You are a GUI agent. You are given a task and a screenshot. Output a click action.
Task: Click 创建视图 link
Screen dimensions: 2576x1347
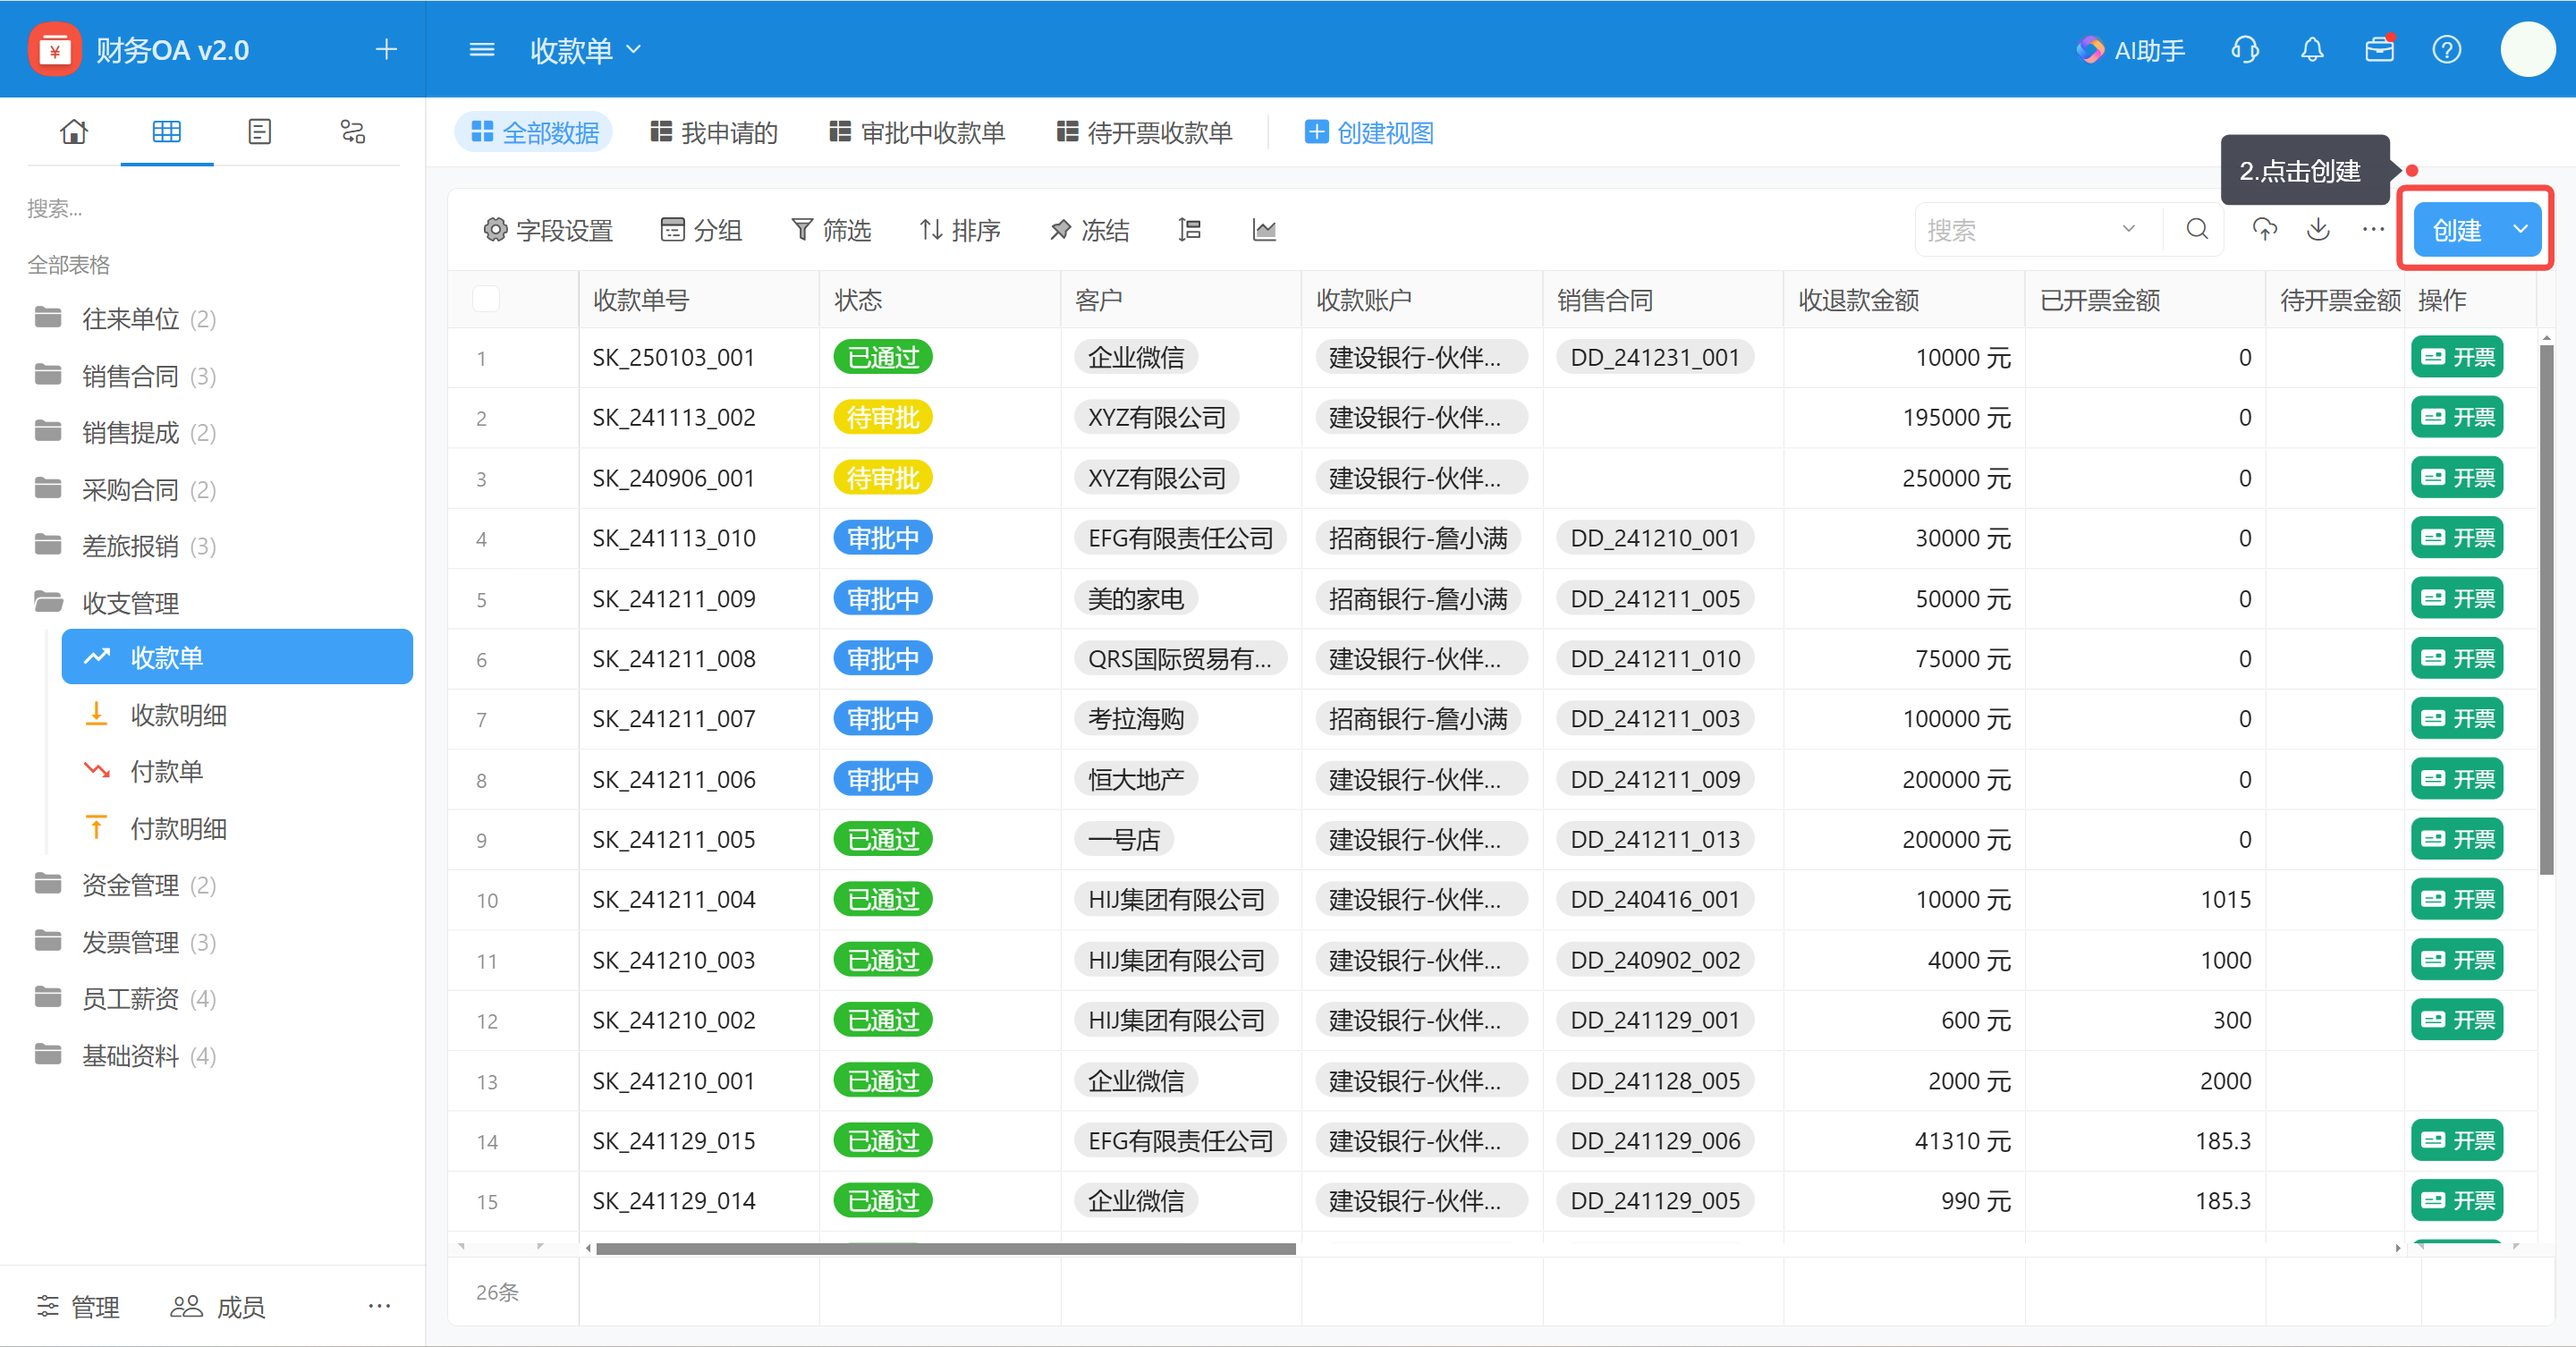click(x=1369, y=132)
